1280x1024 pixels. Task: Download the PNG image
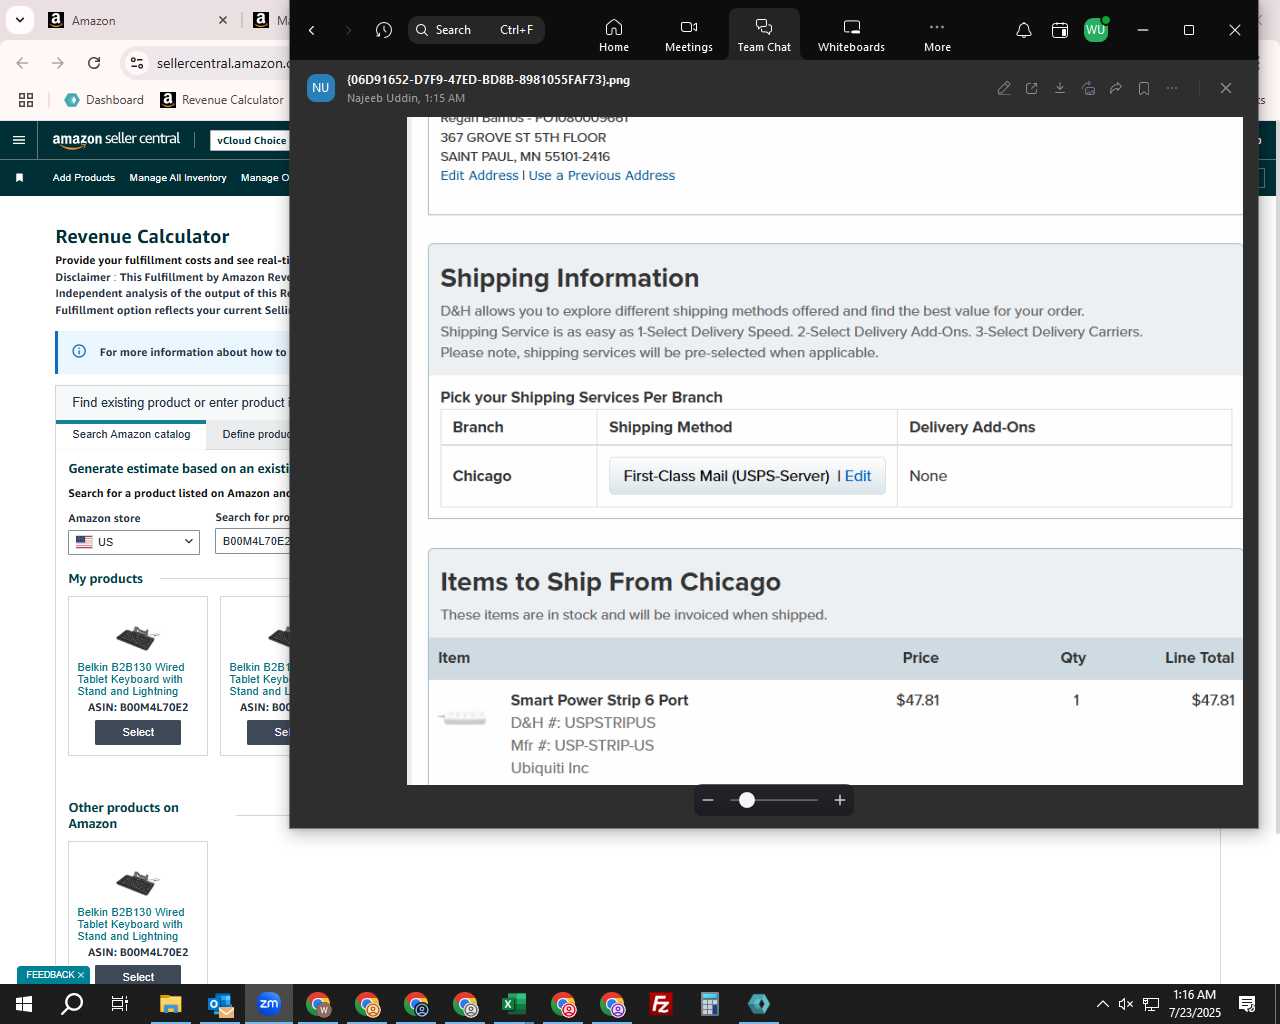coord(1060,88)
